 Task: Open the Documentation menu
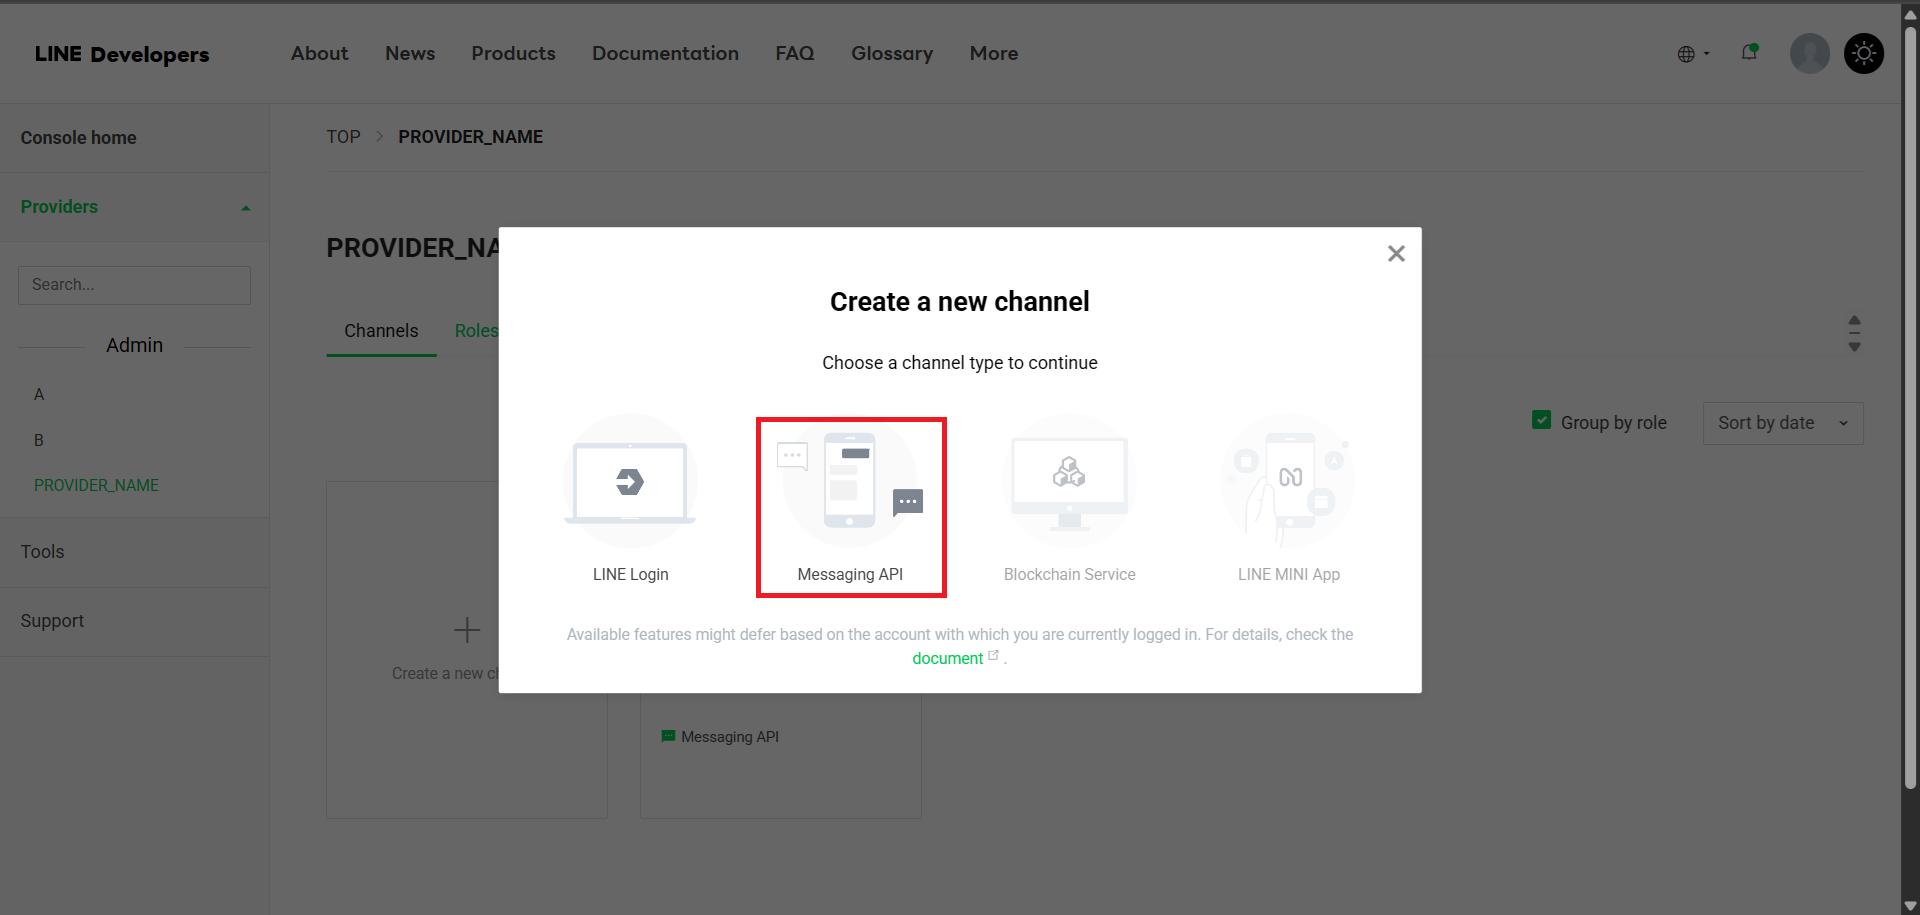665,54
